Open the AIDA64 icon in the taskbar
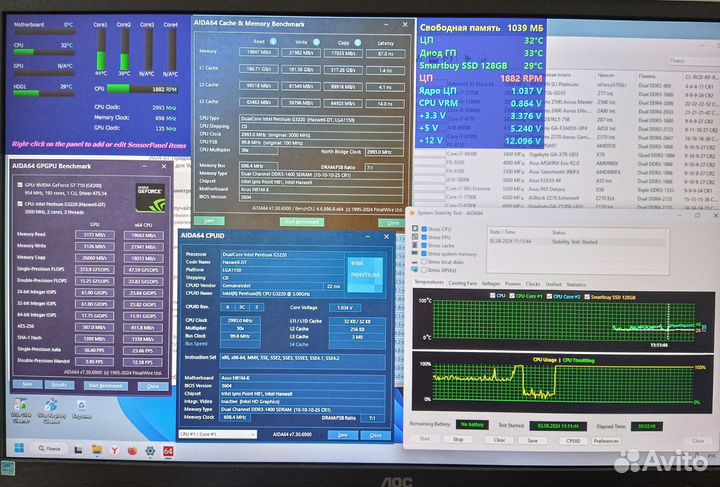The width and height of the screenshot is (720, 487). 169,451
